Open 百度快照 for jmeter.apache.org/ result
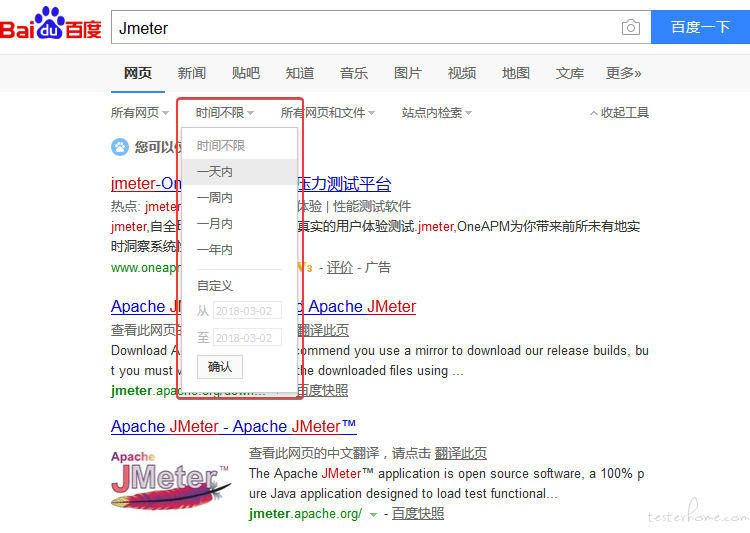 (418, 514)
